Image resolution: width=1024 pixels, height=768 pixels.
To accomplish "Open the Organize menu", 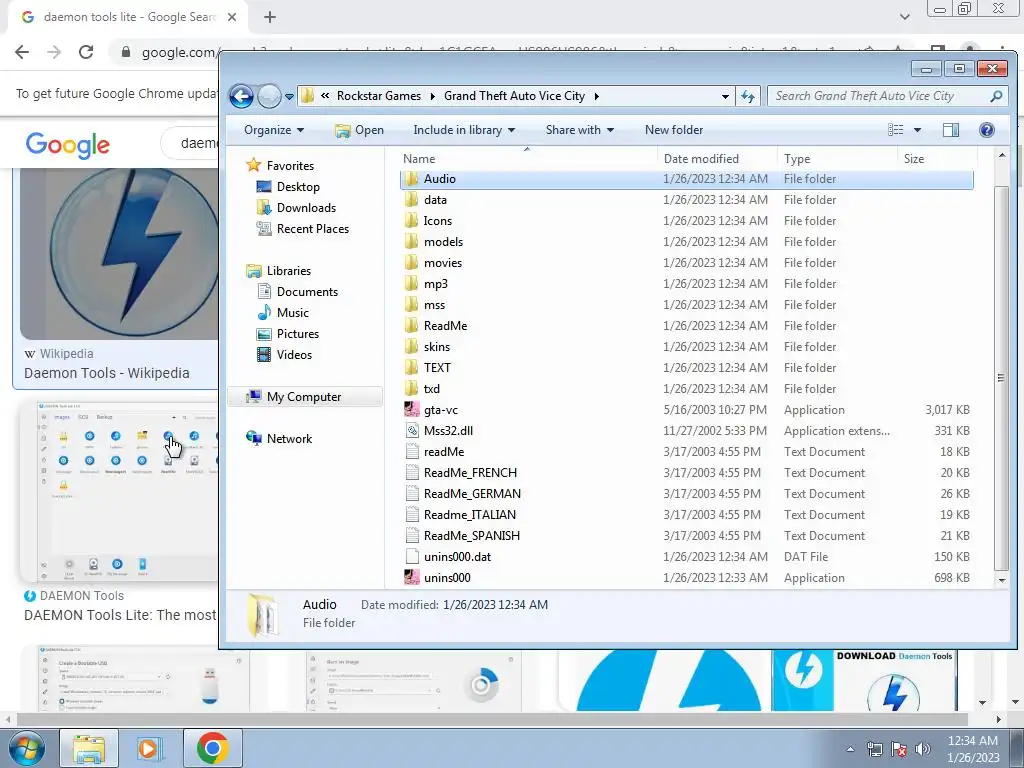I will 274,130.
